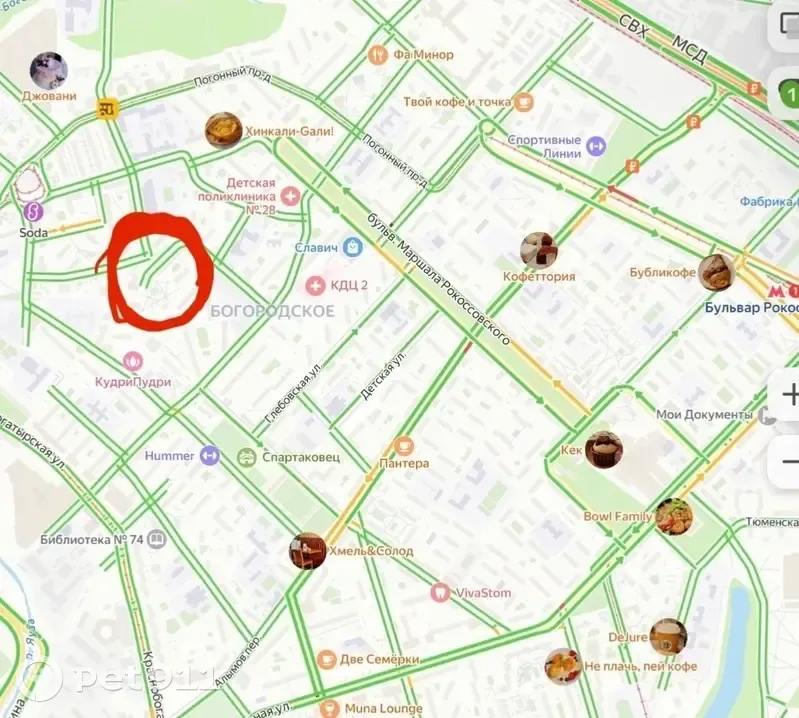Select the Твой кофе и точка cafe icon
The image size is (799, 718).
[x=524, y=102]
